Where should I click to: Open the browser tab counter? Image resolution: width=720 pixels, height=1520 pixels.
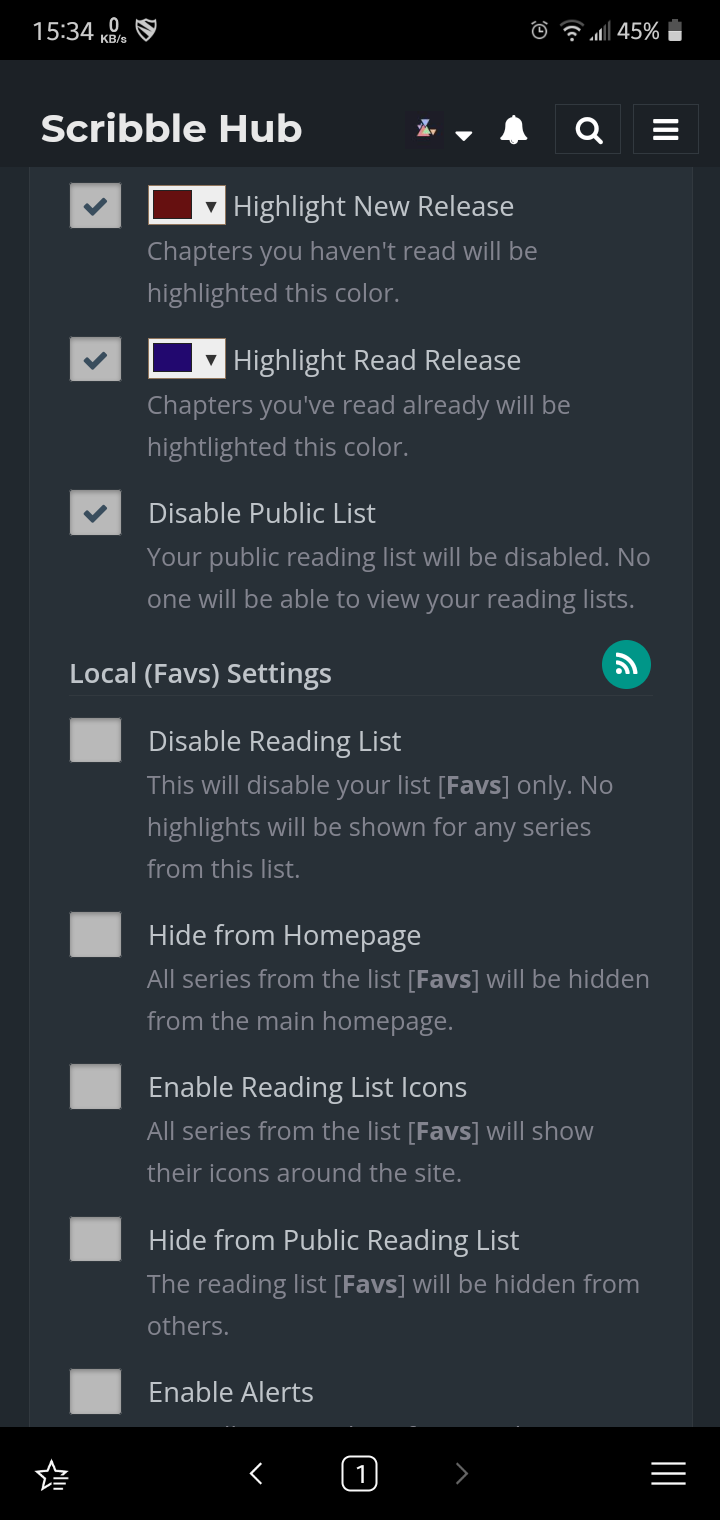tap(359, 1473)
